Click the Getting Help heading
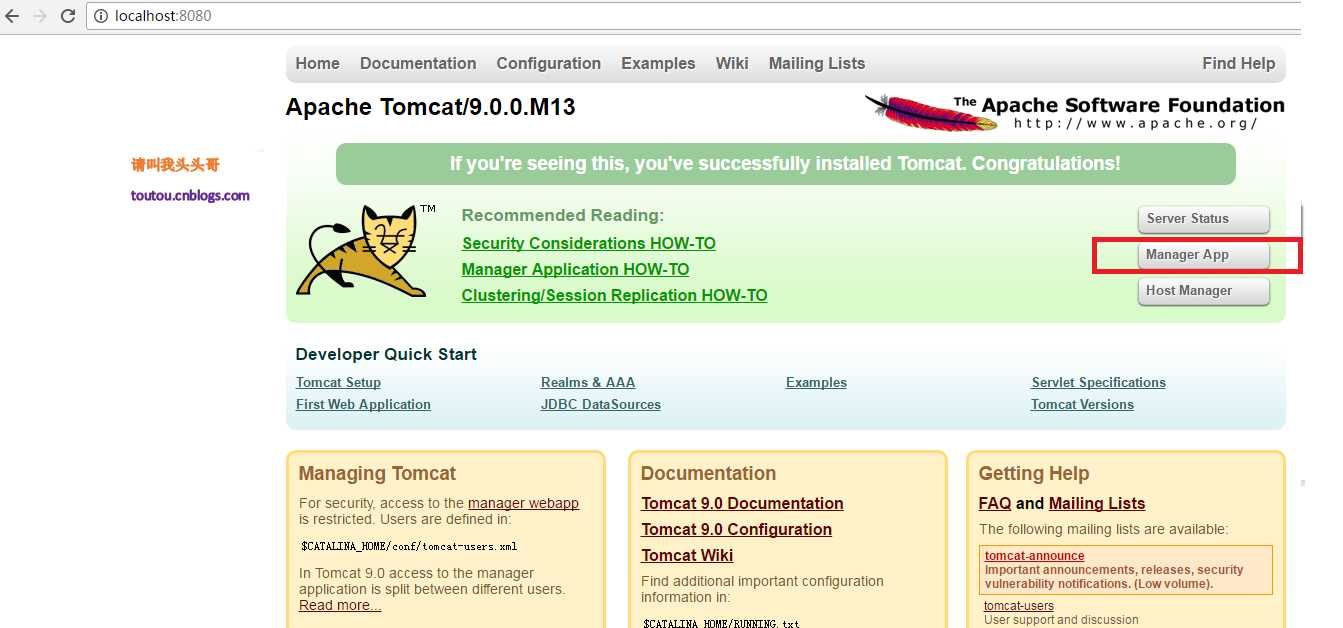Viewport: 1343px width, 628px height. point(1034,474)
